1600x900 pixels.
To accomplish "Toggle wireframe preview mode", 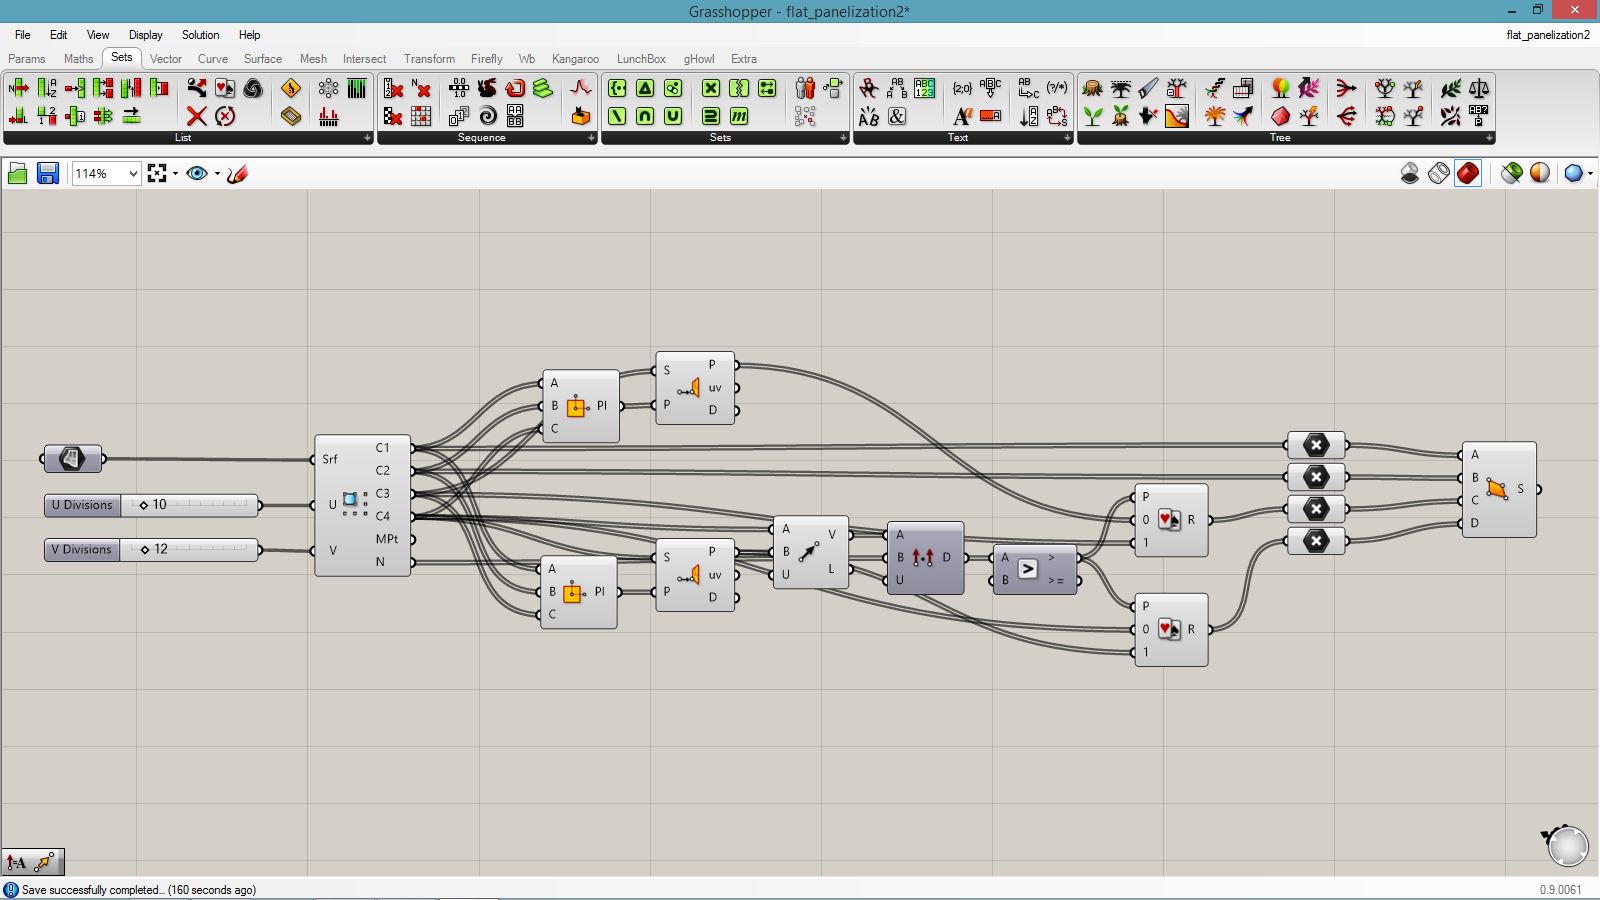I will pos(1438,174).
